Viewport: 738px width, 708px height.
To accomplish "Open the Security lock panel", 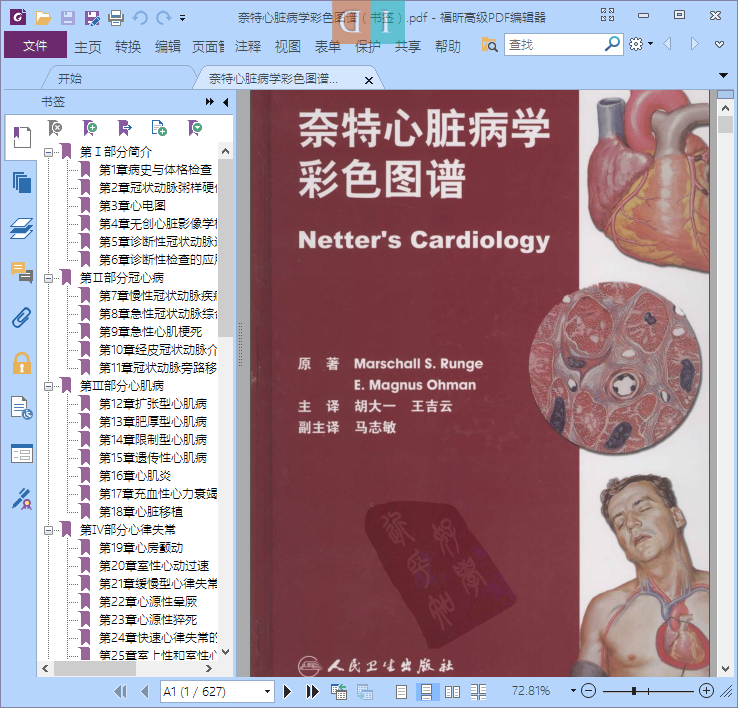I will 22,363.
